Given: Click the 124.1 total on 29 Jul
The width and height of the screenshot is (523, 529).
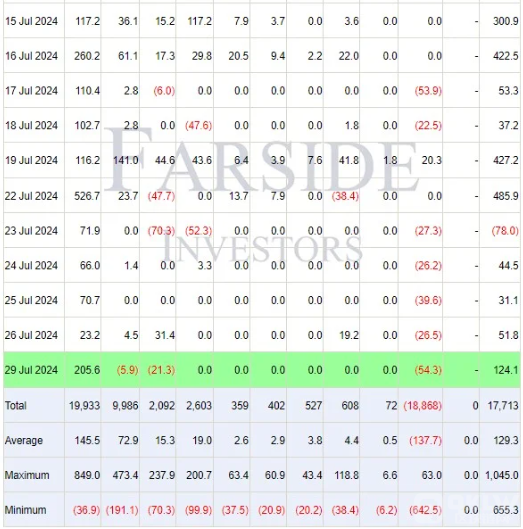Looking at the screenshot, I should click(506, 370).
